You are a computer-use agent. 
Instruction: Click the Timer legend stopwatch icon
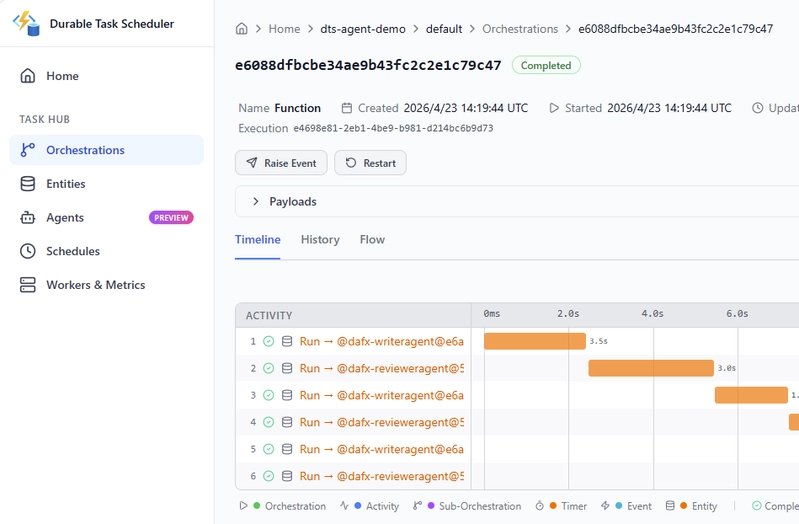pos(540,506)
